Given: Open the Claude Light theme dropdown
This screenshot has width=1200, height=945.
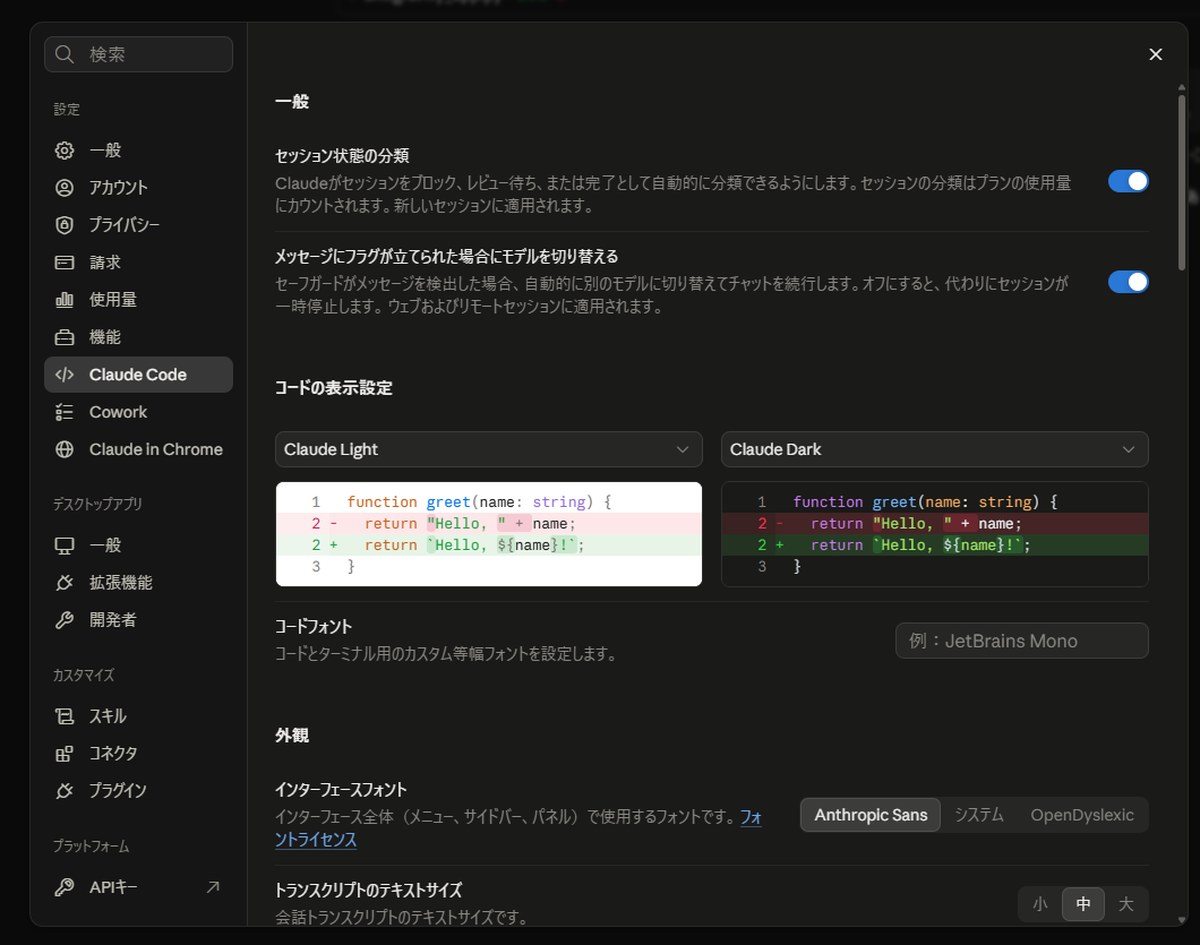Looking at the screenshot, I should click(x=489, y=449).
